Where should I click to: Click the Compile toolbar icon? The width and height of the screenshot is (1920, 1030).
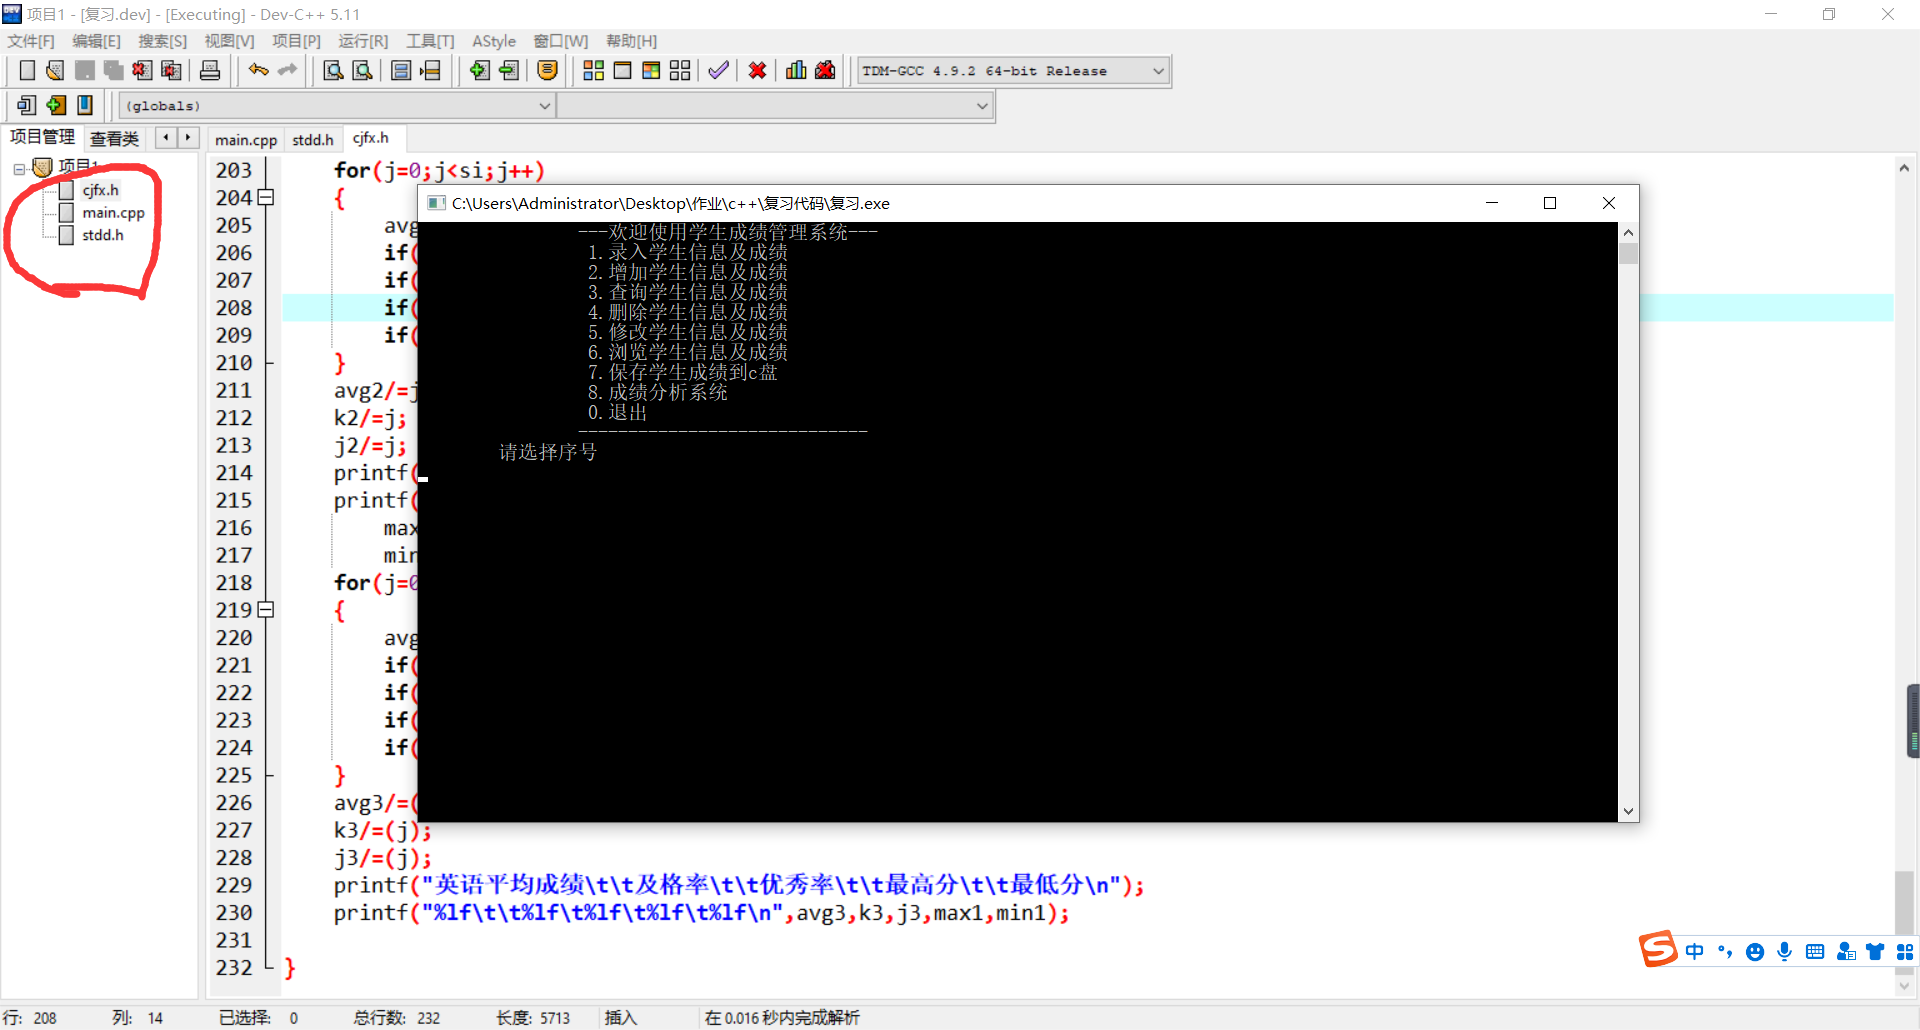coord(593,70)
